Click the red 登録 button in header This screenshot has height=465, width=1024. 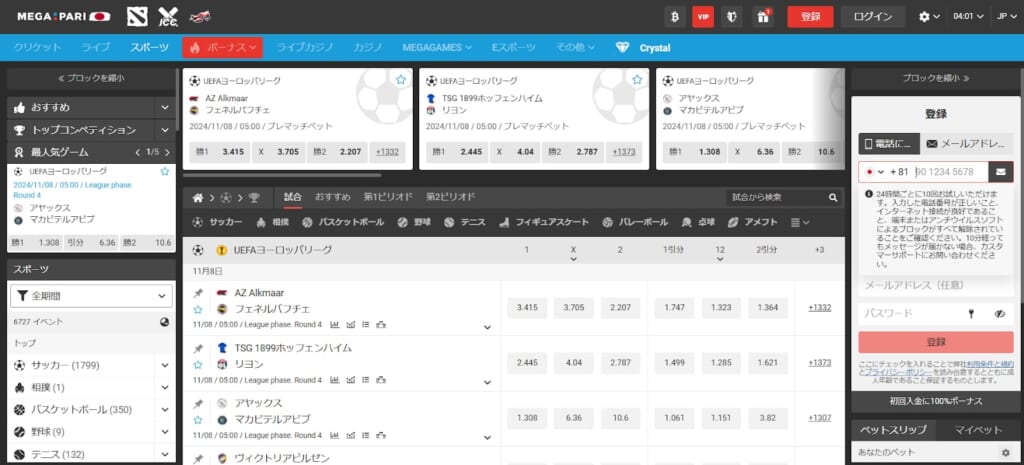tap(810, 16)
